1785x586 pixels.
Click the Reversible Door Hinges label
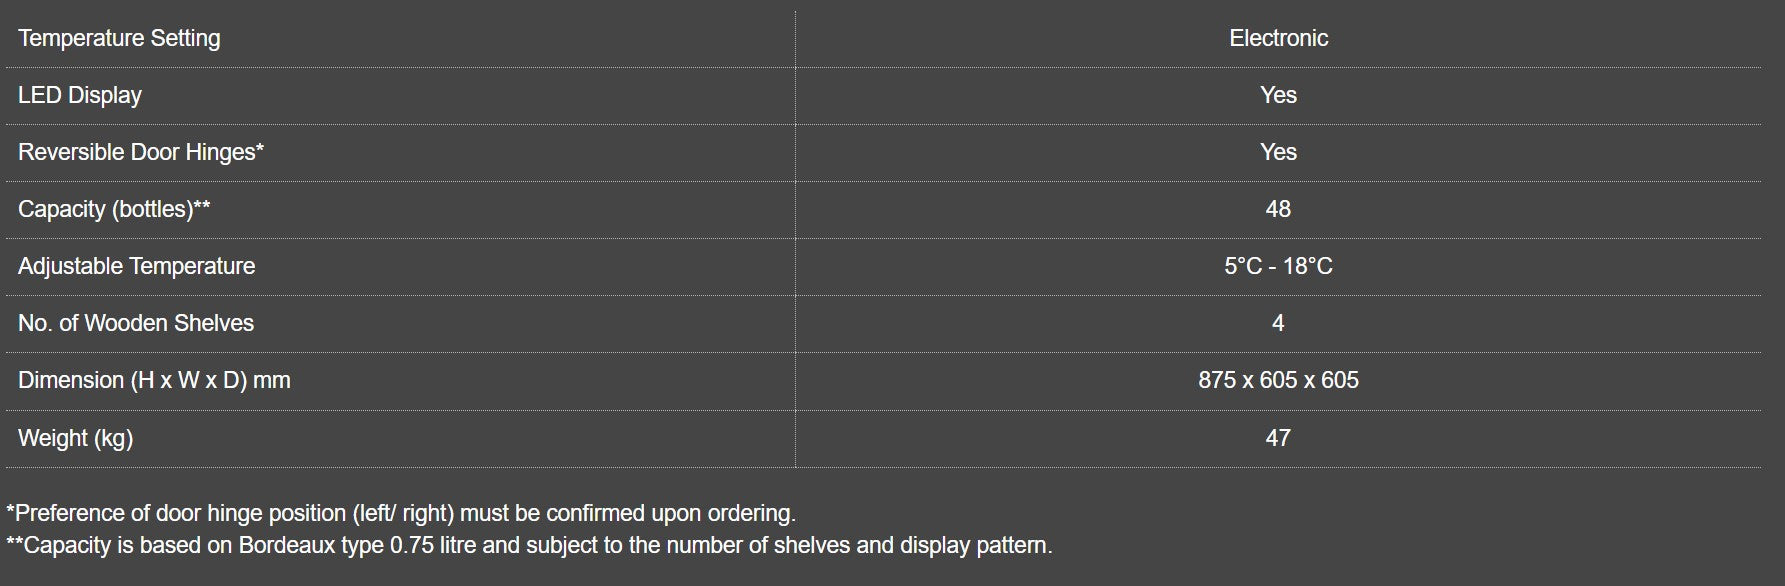(x=140, y=152)
